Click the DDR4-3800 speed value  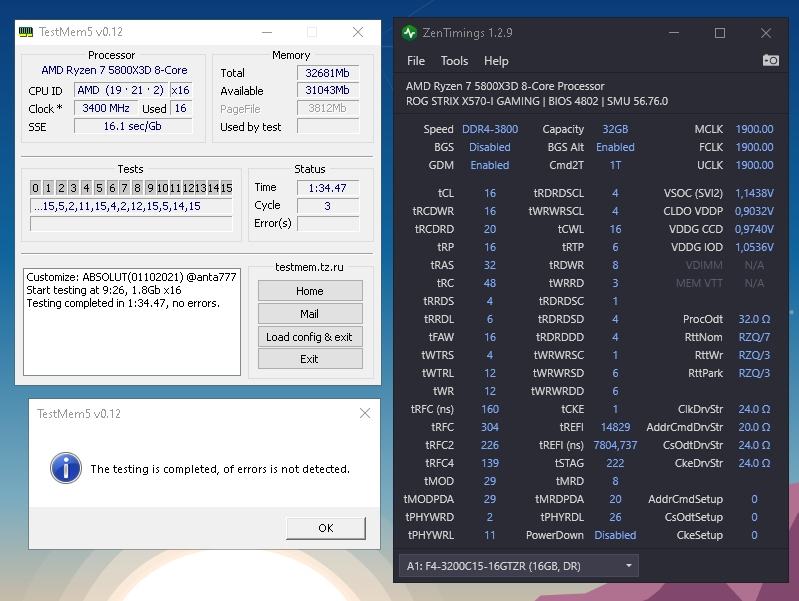coord(490,129)
